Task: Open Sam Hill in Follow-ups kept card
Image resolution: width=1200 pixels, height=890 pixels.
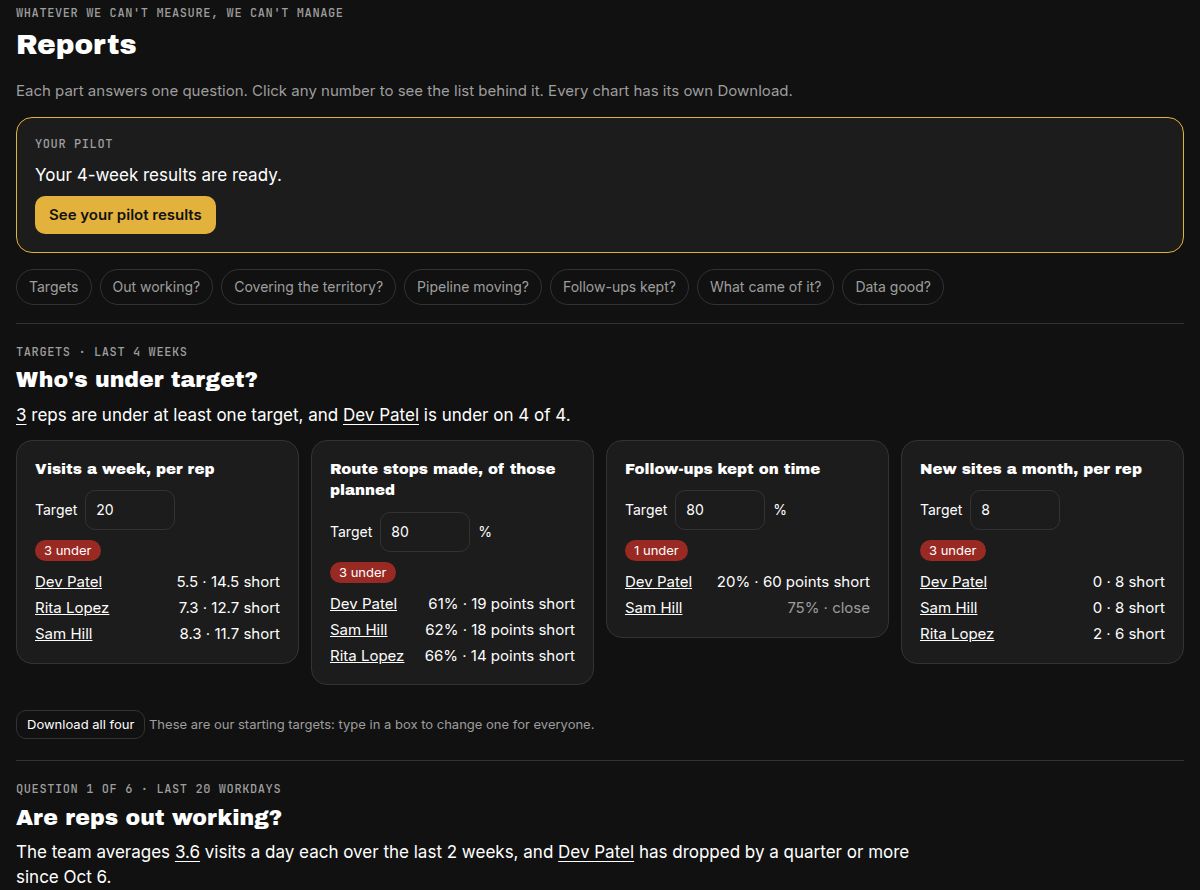Action: click(x=654, y=608)
